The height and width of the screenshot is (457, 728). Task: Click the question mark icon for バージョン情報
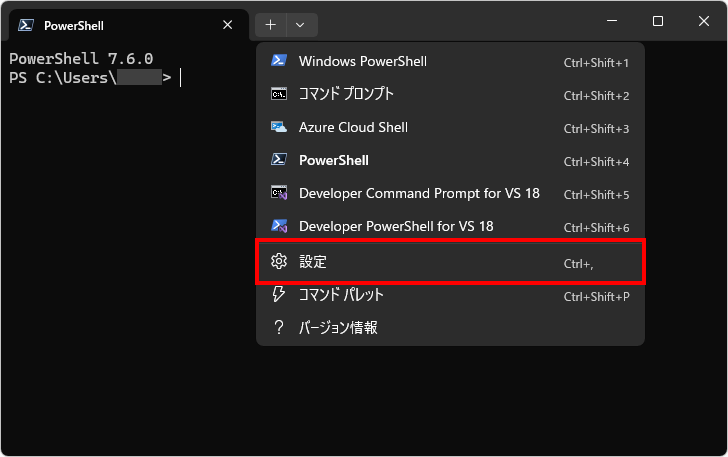pyautogui.click(x=279, y=327)
